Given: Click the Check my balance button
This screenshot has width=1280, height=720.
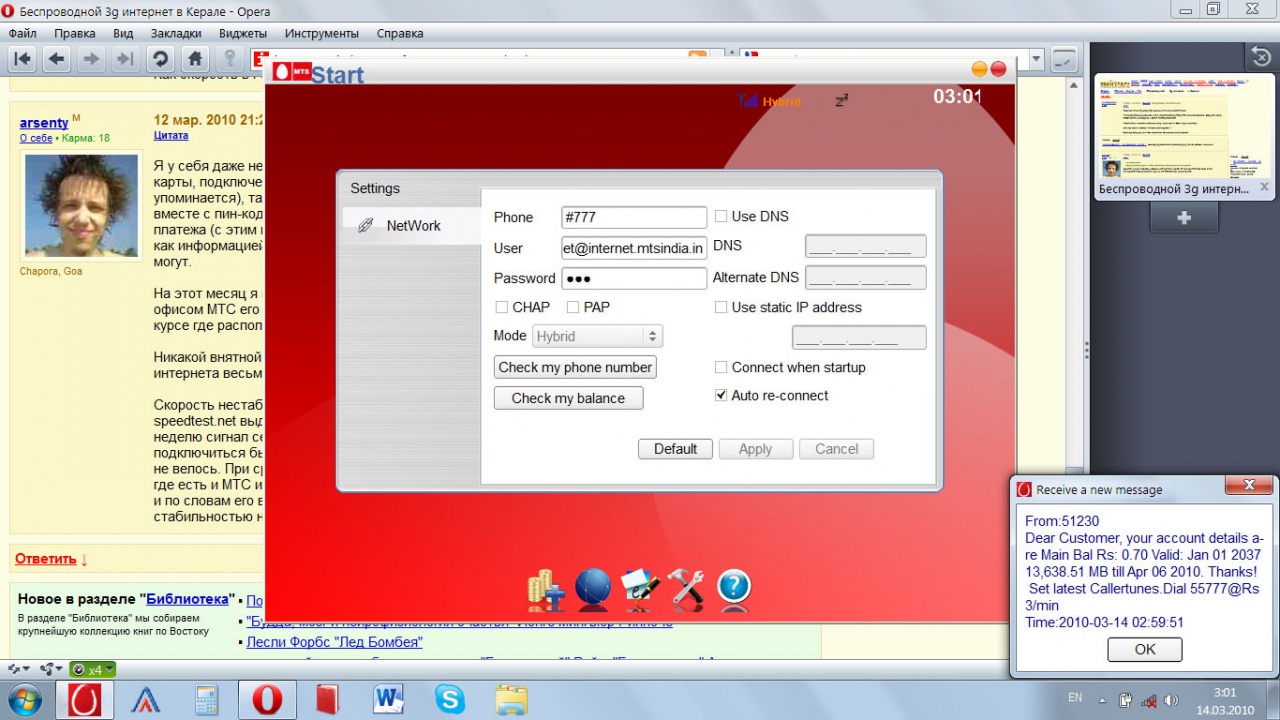Looking at the screenshot, I should (x=568, y=398).
